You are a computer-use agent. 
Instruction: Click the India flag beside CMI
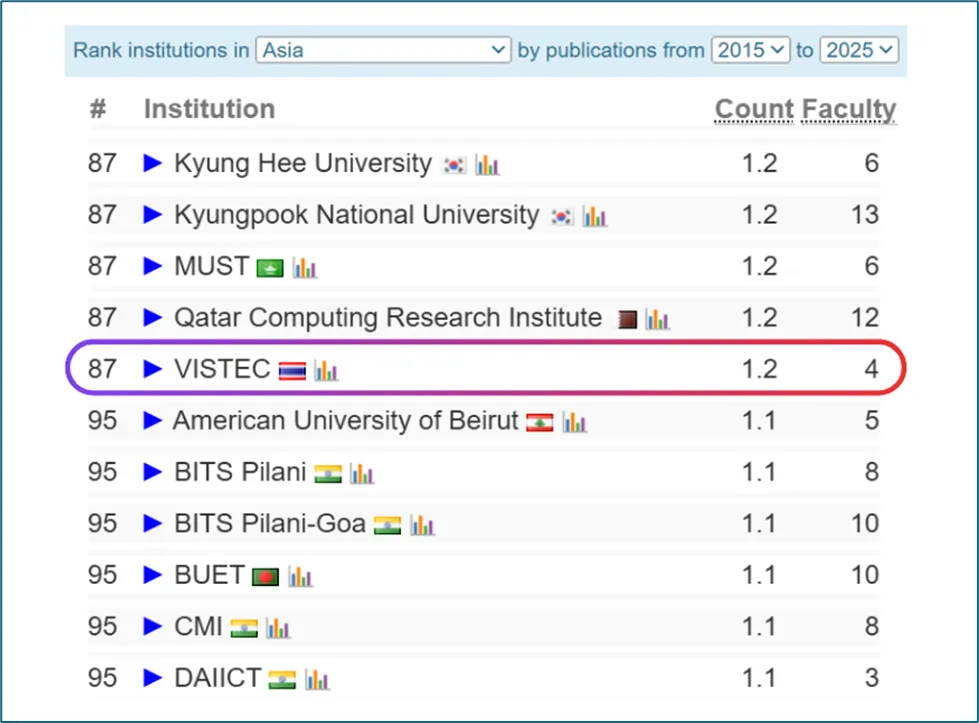(244, 629)
